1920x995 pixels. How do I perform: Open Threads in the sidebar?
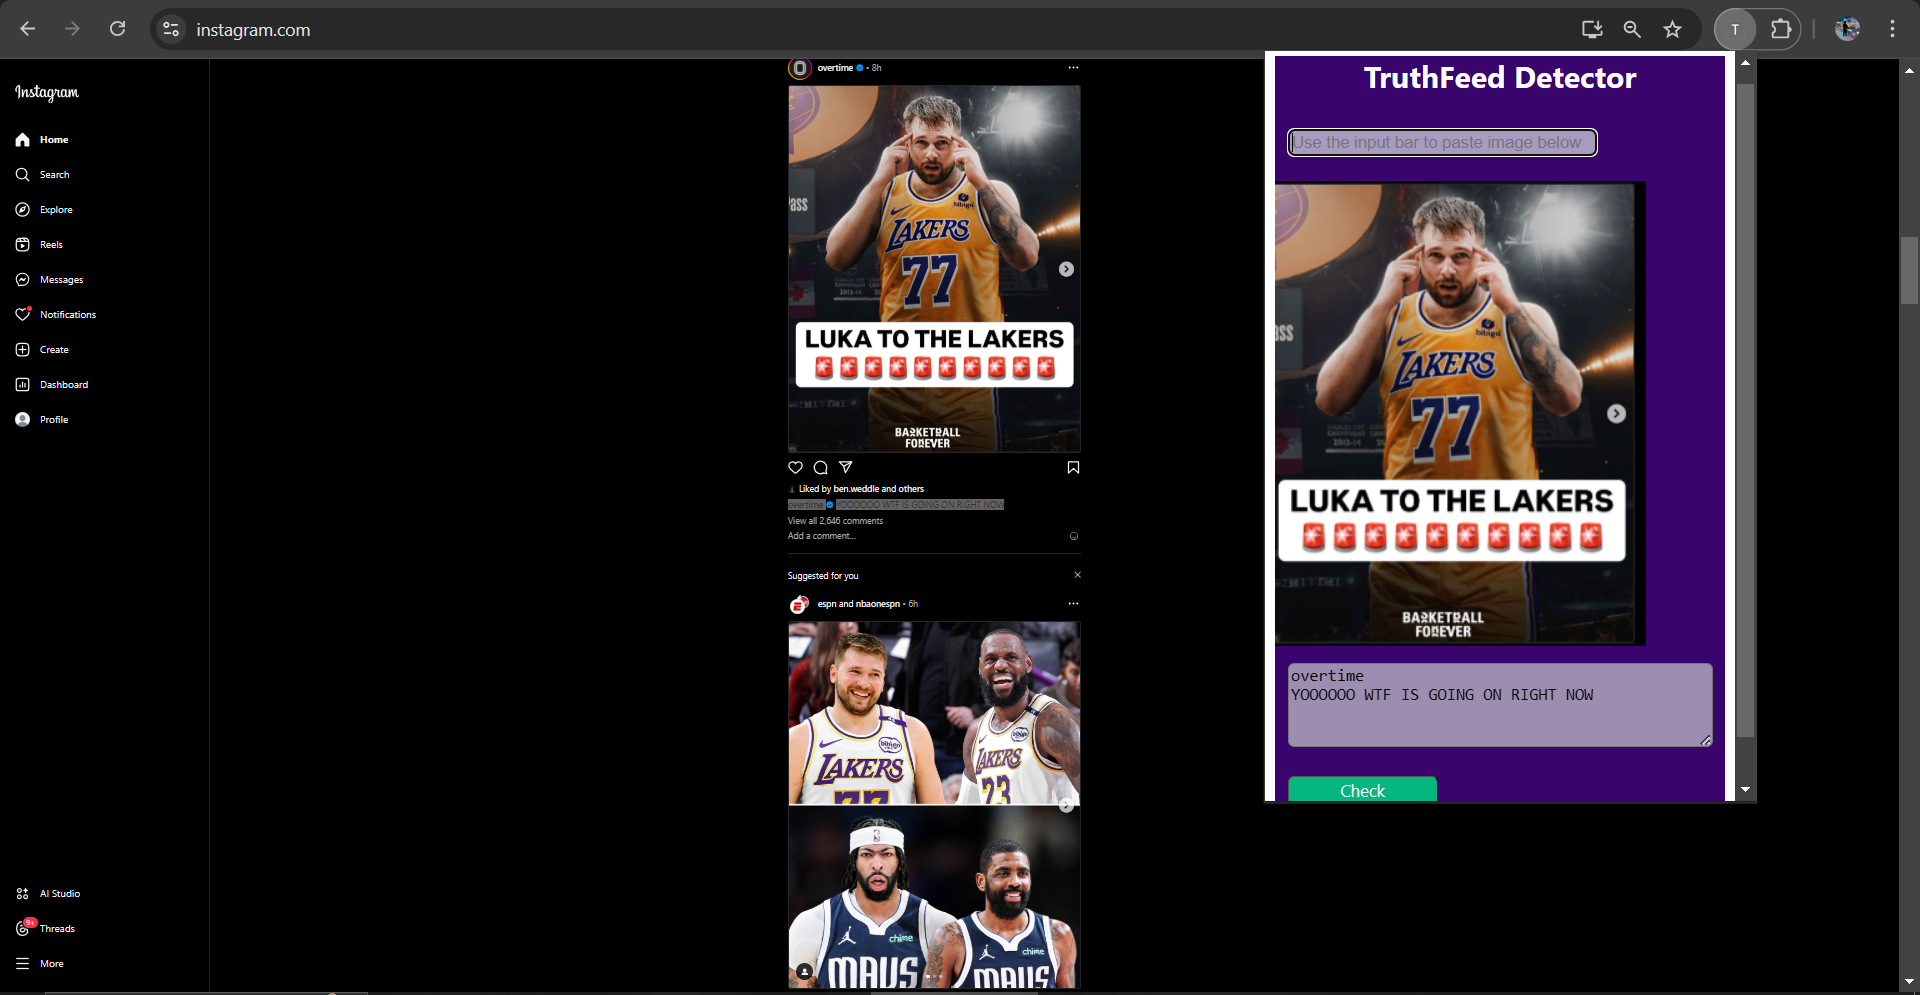[x=45, y=929]
